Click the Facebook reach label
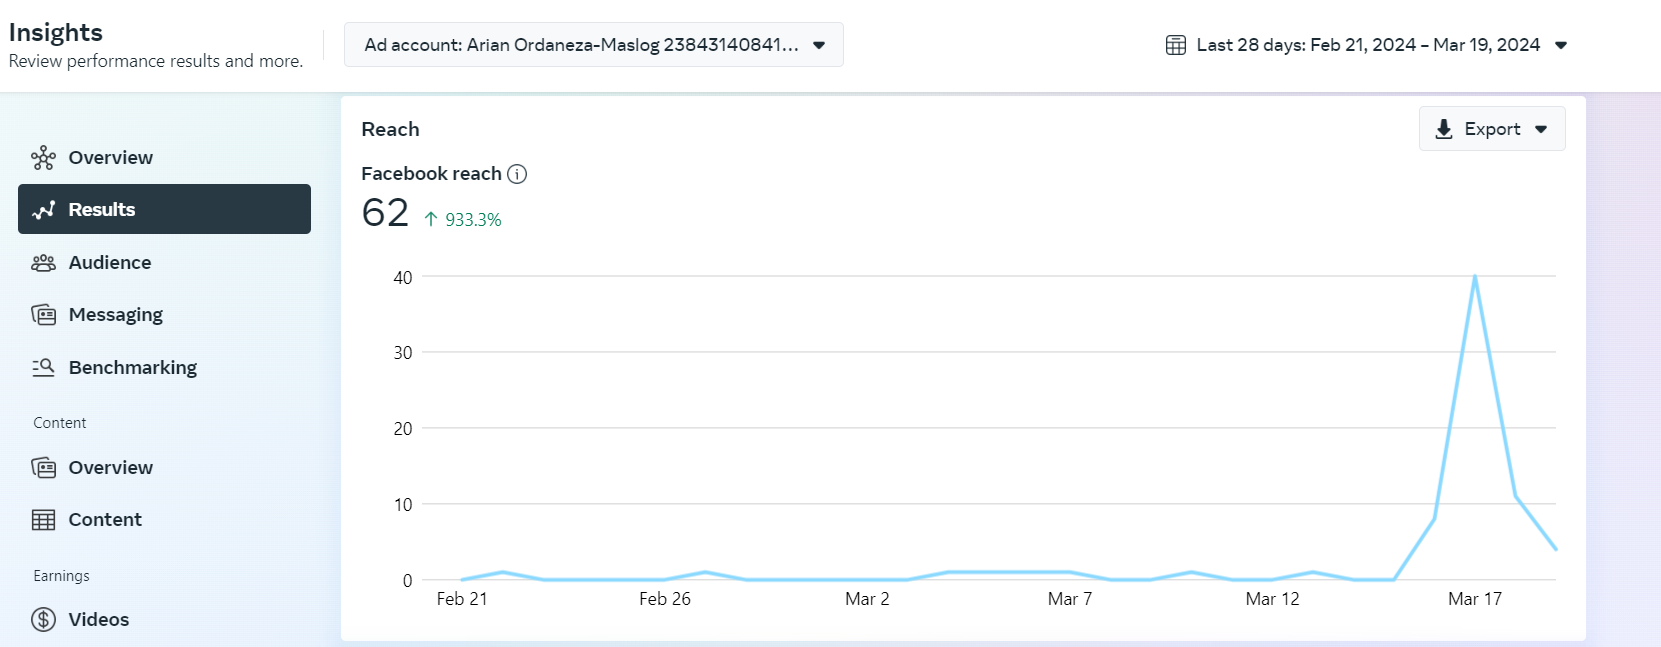The height and width of the screenshot is (647, 1661). point(431,174)
